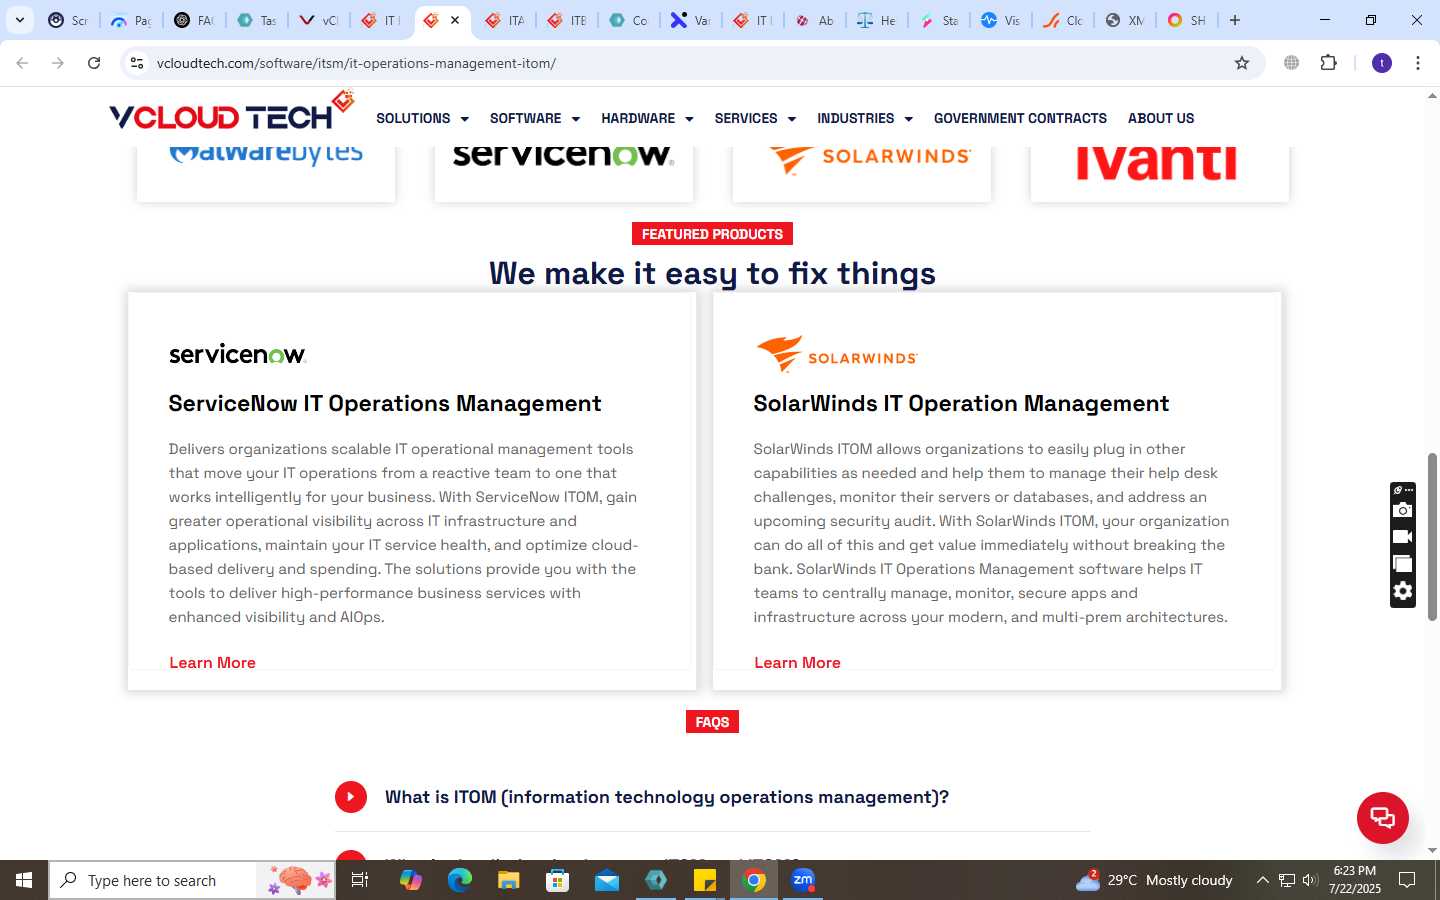1440x900 pixels.
Task: Switch to the 'Vis' browser tab
Action: (1000, 20)
